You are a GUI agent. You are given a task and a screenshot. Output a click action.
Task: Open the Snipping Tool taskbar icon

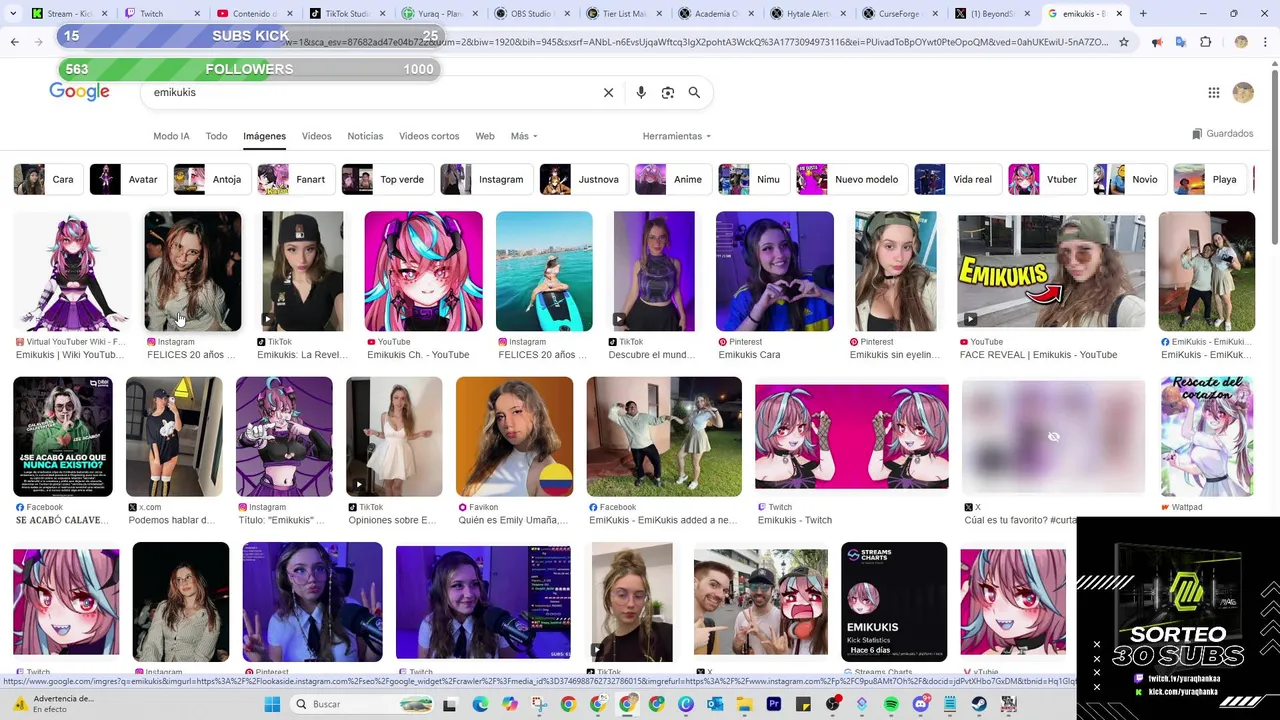(539, 704)
